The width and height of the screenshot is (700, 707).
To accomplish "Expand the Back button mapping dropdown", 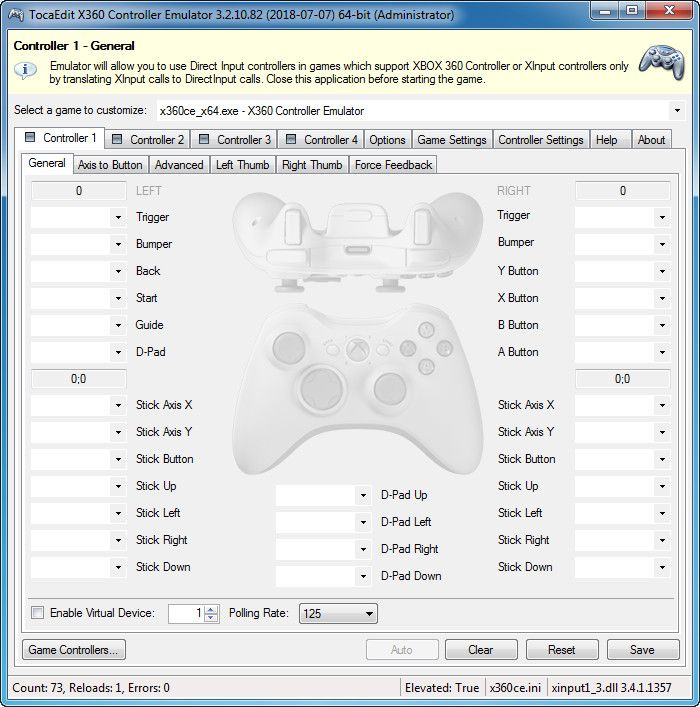I will click(118, 271).
